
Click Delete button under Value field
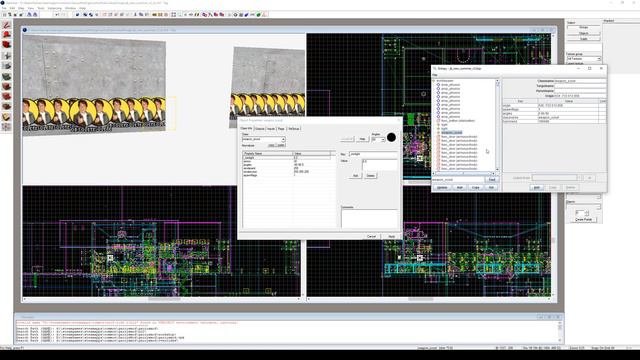tap(370, 176)
